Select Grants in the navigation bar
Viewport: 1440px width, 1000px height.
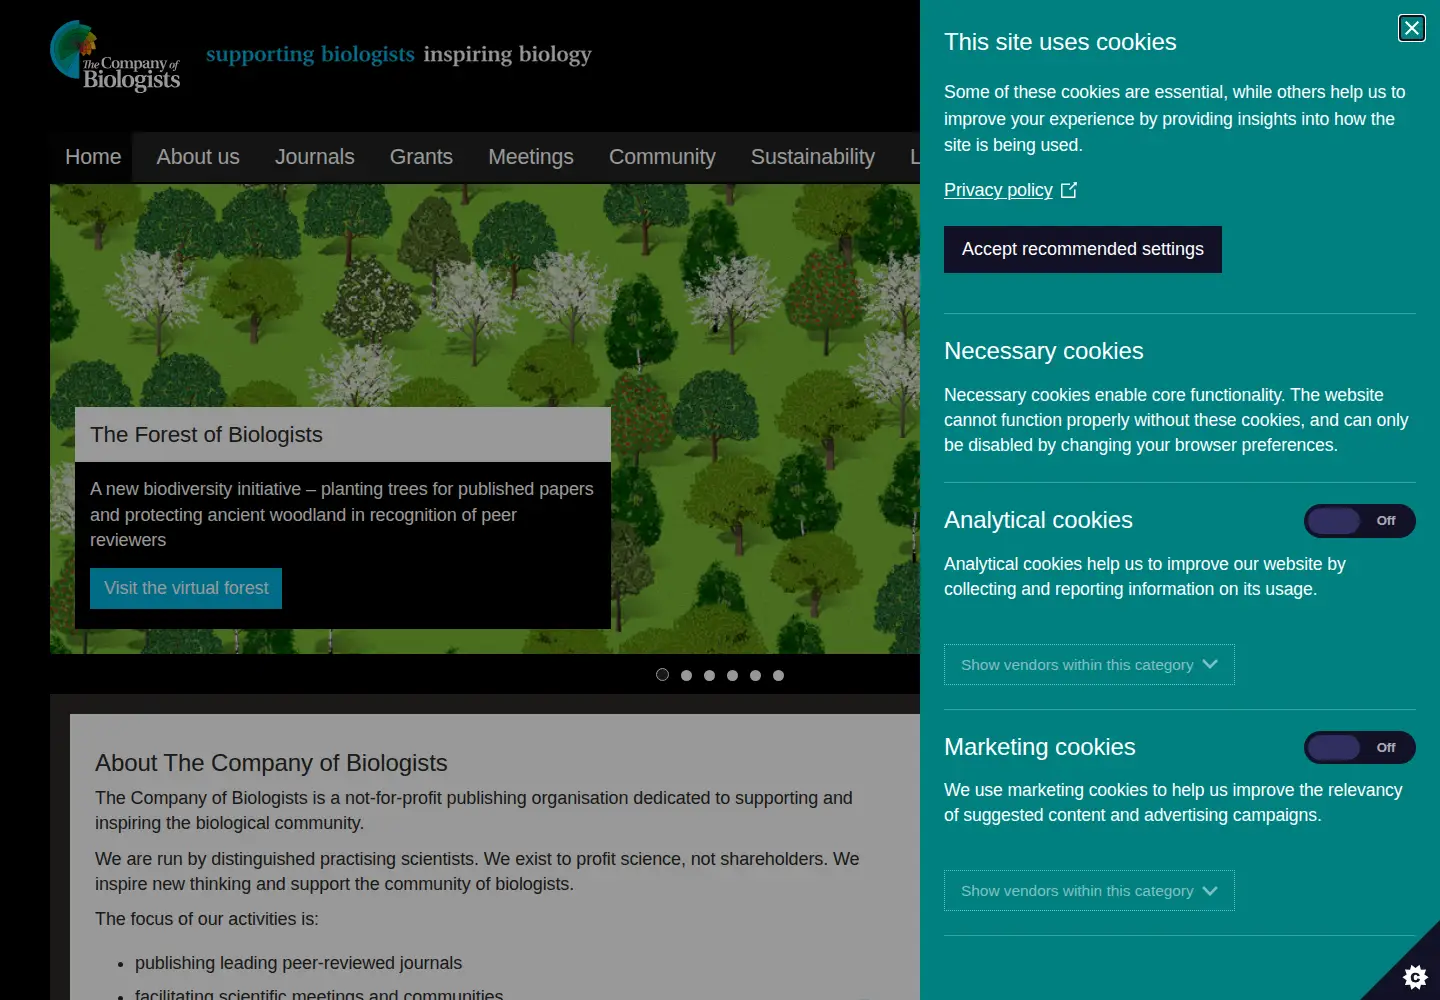tap(421, 157)
